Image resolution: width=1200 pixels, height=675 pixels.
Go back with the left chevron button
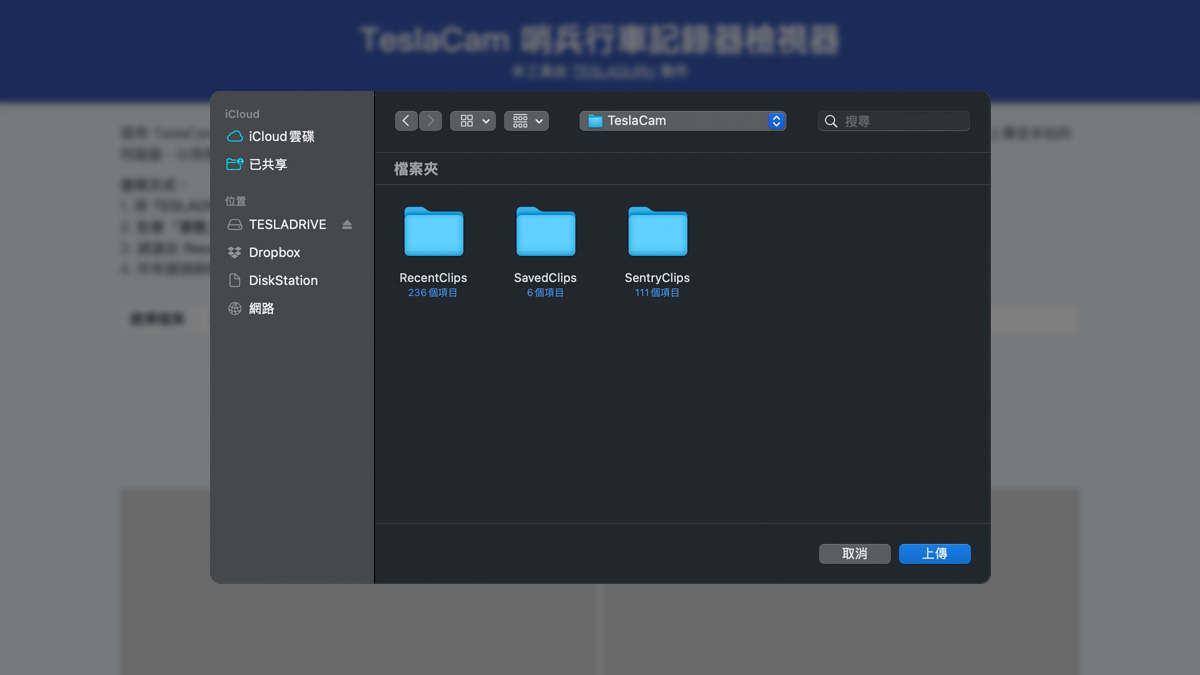coord(406,121)
